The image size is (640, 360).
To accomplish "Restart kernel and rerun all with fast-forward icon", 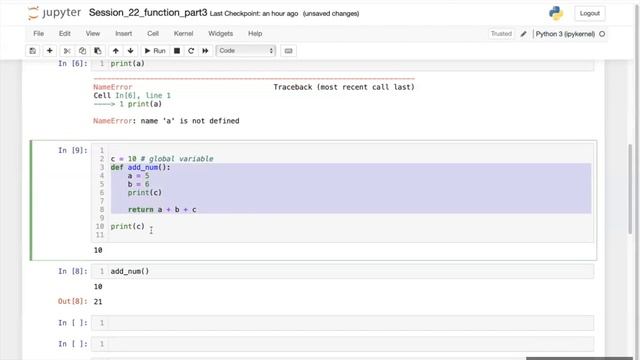I will point(205,51).
